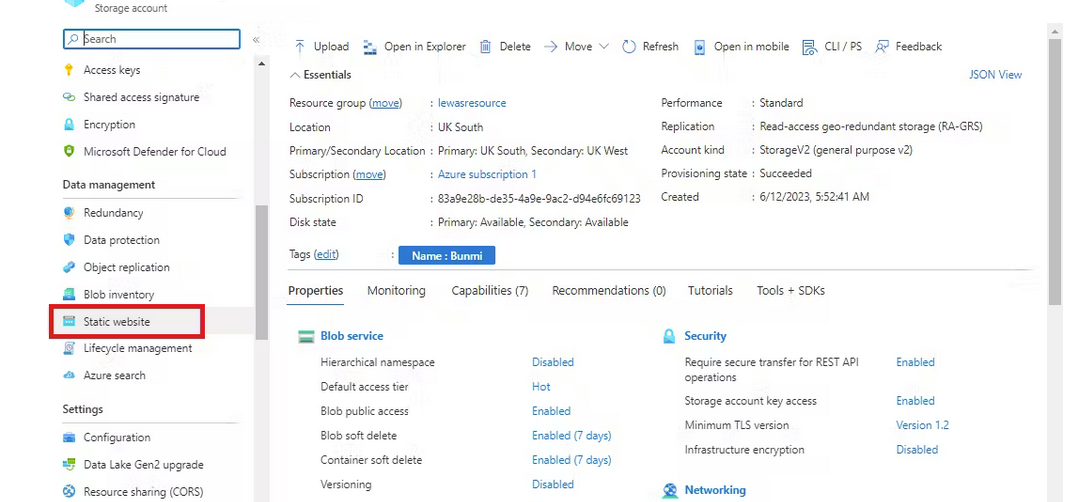Click the Microsoft Defender for Cloud shield icon

pyautogui.click(x=69, y=152)
